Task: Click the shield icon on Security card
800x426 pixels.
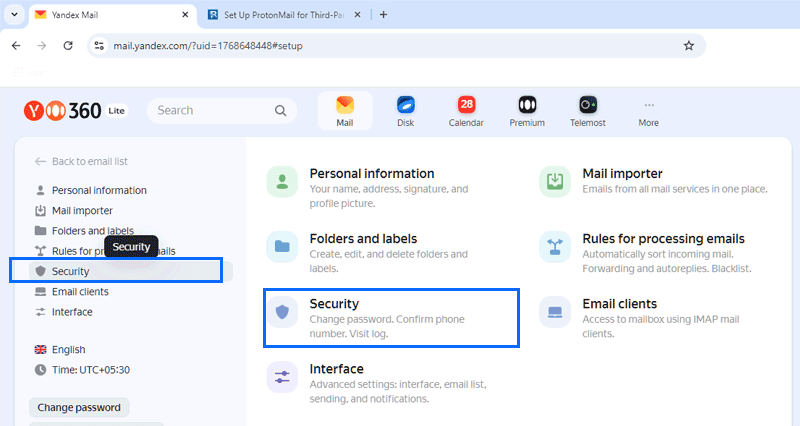Action: pos(282,312)
